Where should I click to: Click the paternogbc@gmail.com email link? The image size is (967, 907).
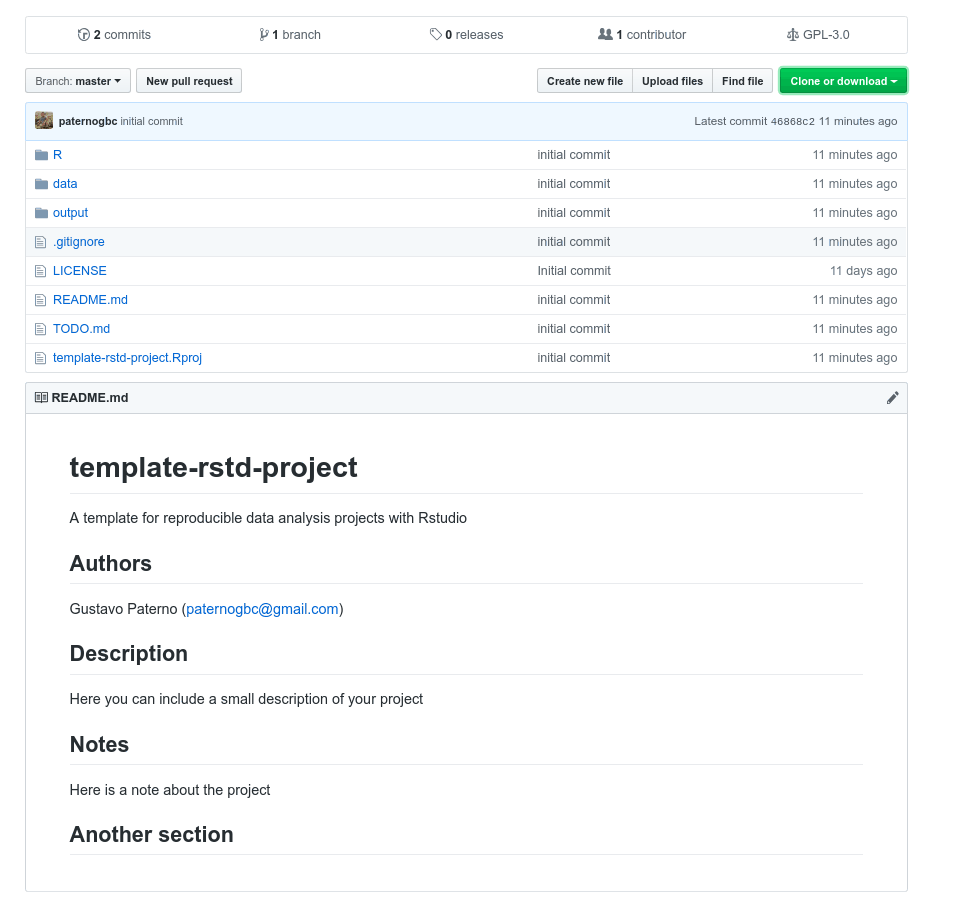point(262,609)
